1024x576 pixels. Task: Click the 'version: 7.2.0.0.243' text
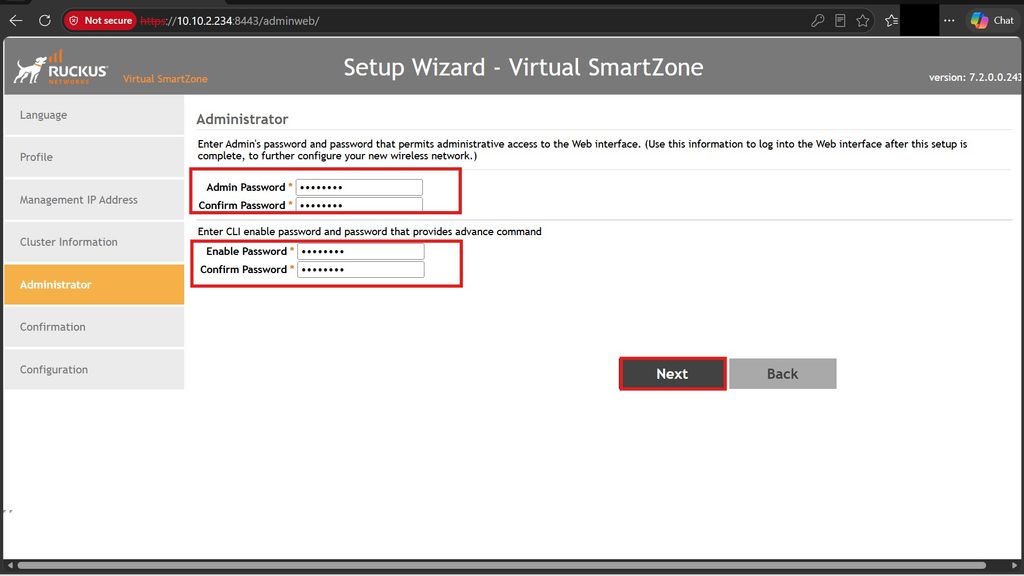click(x=976, y=77)
